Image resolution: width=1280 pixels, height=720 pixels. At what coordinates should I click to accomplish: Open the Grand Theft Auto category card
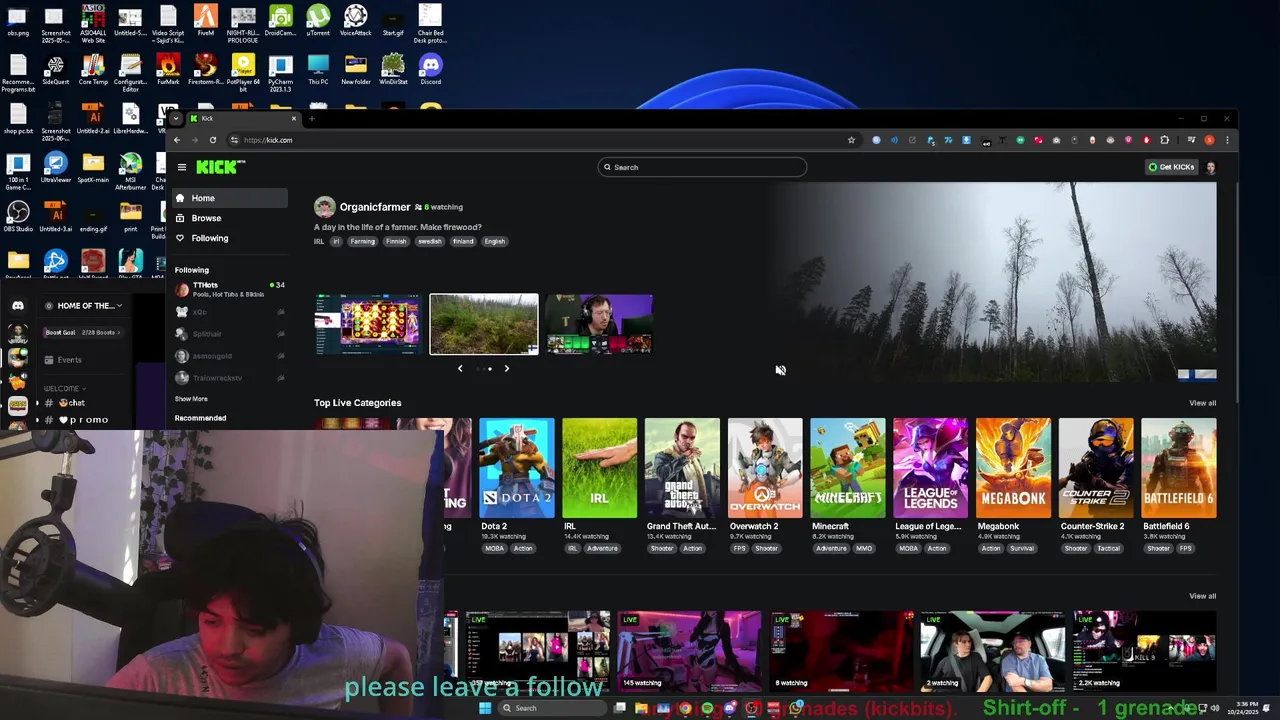pos(682,468)
